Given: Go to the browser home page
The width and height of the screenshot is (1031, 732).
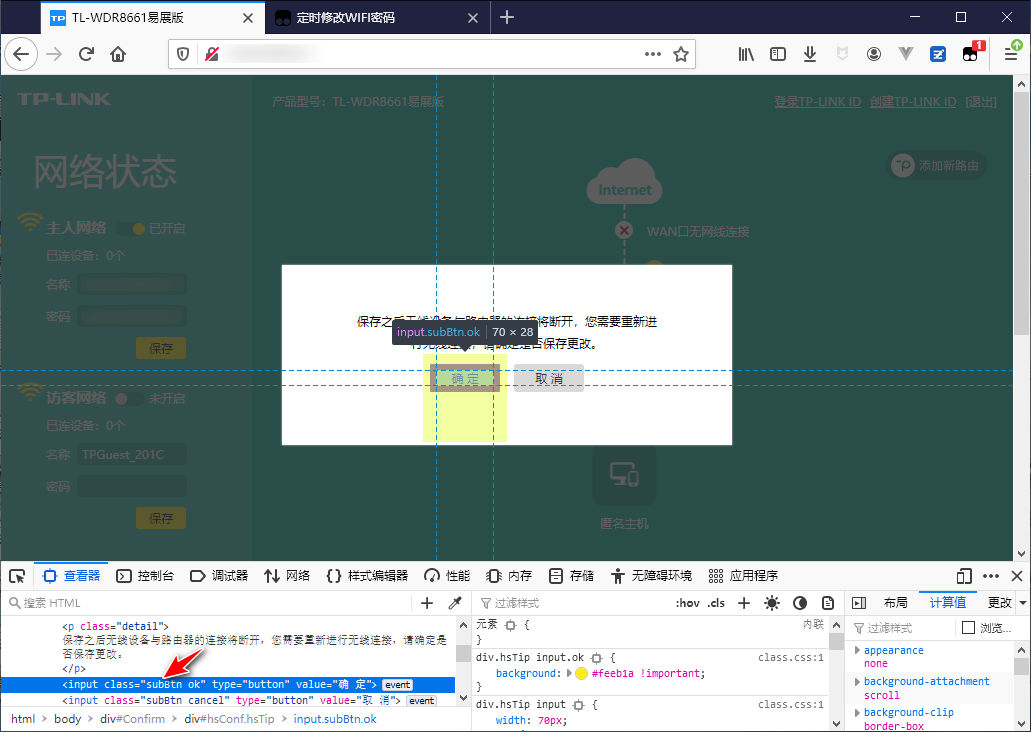Looking at the screenshot, I should [118, 54].
